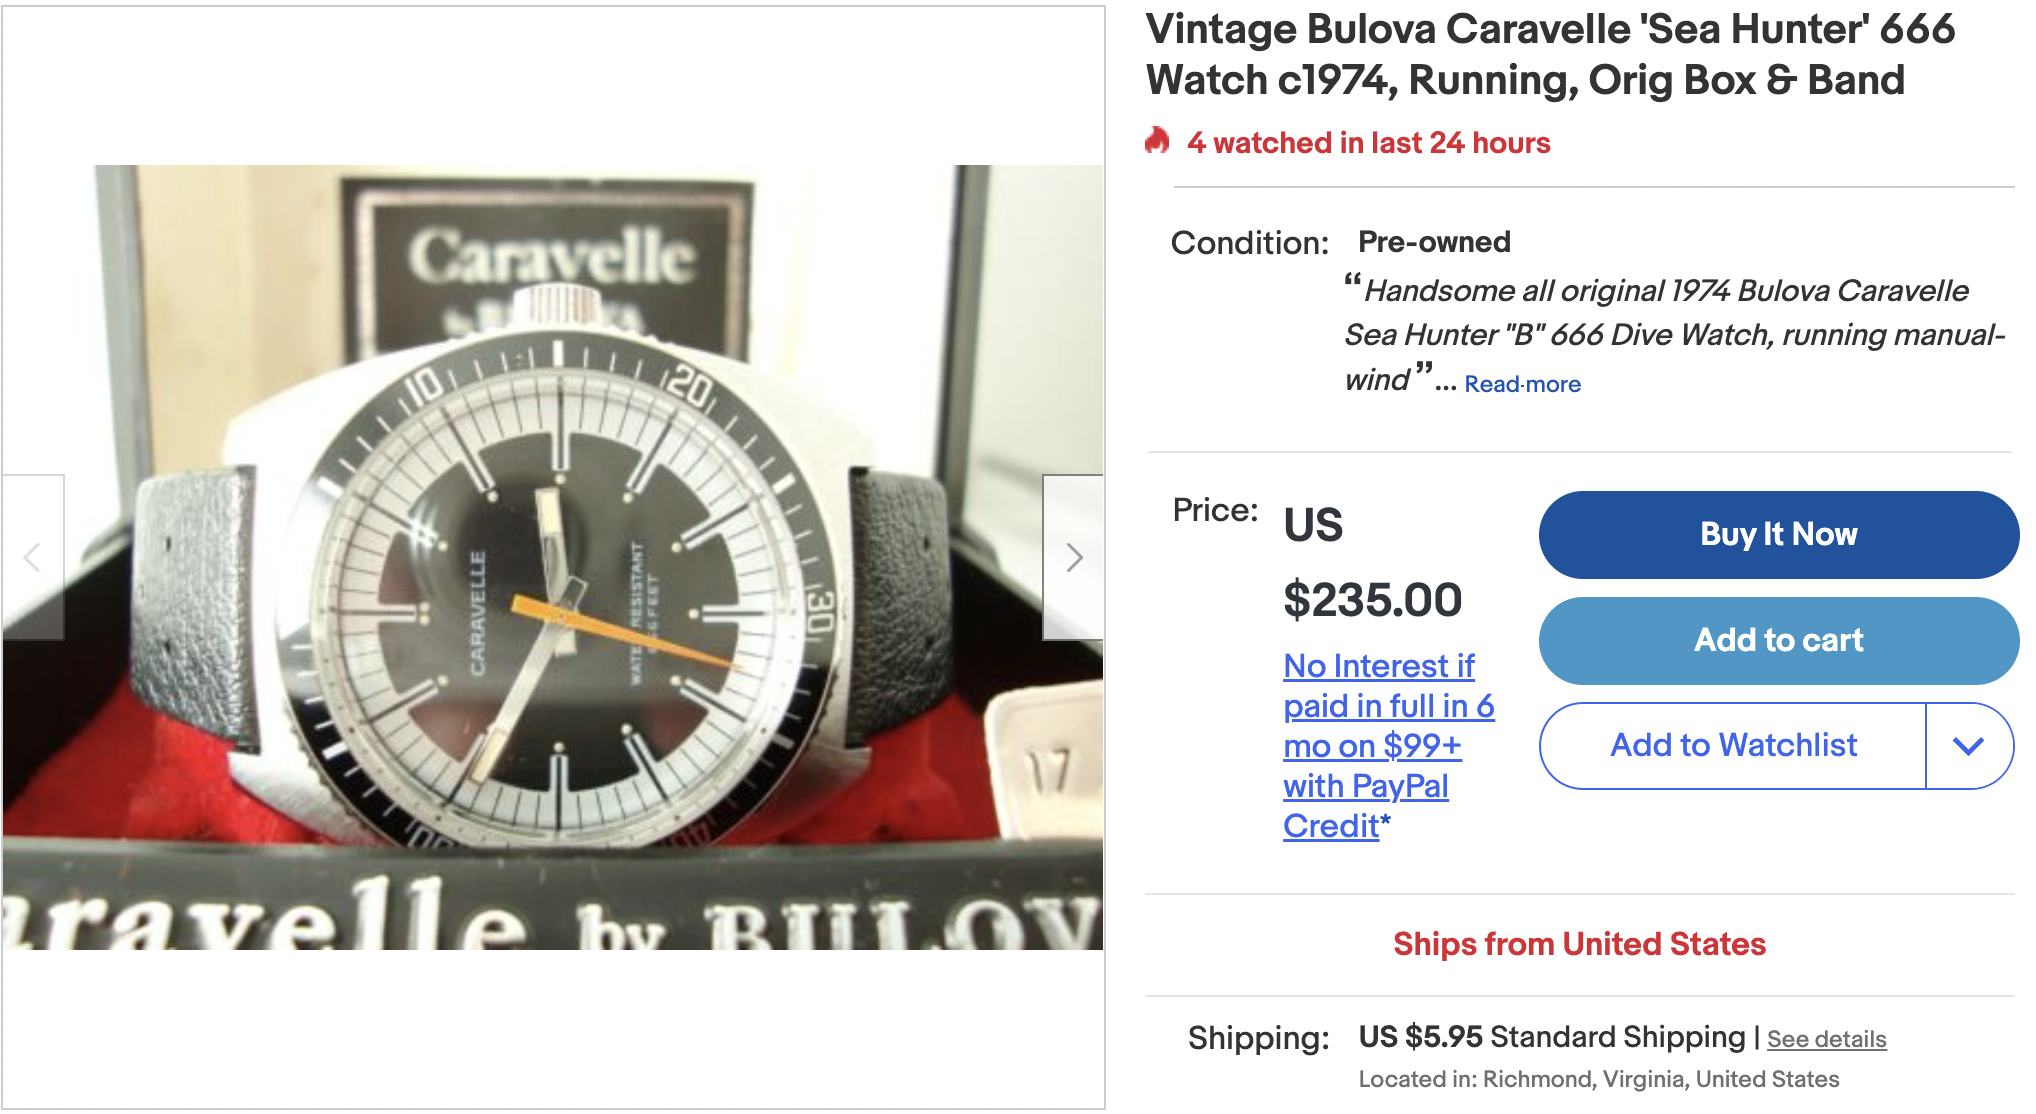Viewport: 2036px width, 1114px height.
Task: Click the italic seller condition quote
Action: click(x=1674, y=336)
